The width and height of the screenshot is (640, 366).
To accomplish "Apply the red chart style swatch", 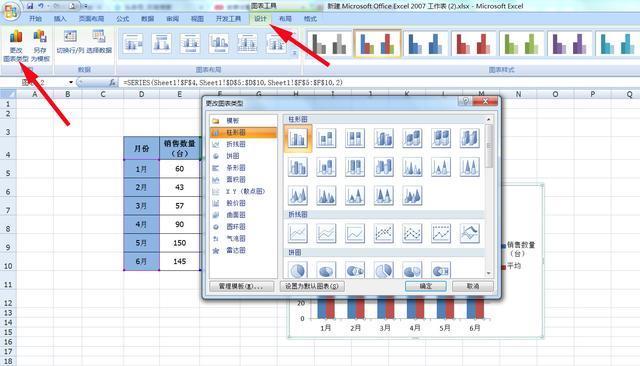I will [473, 44].
